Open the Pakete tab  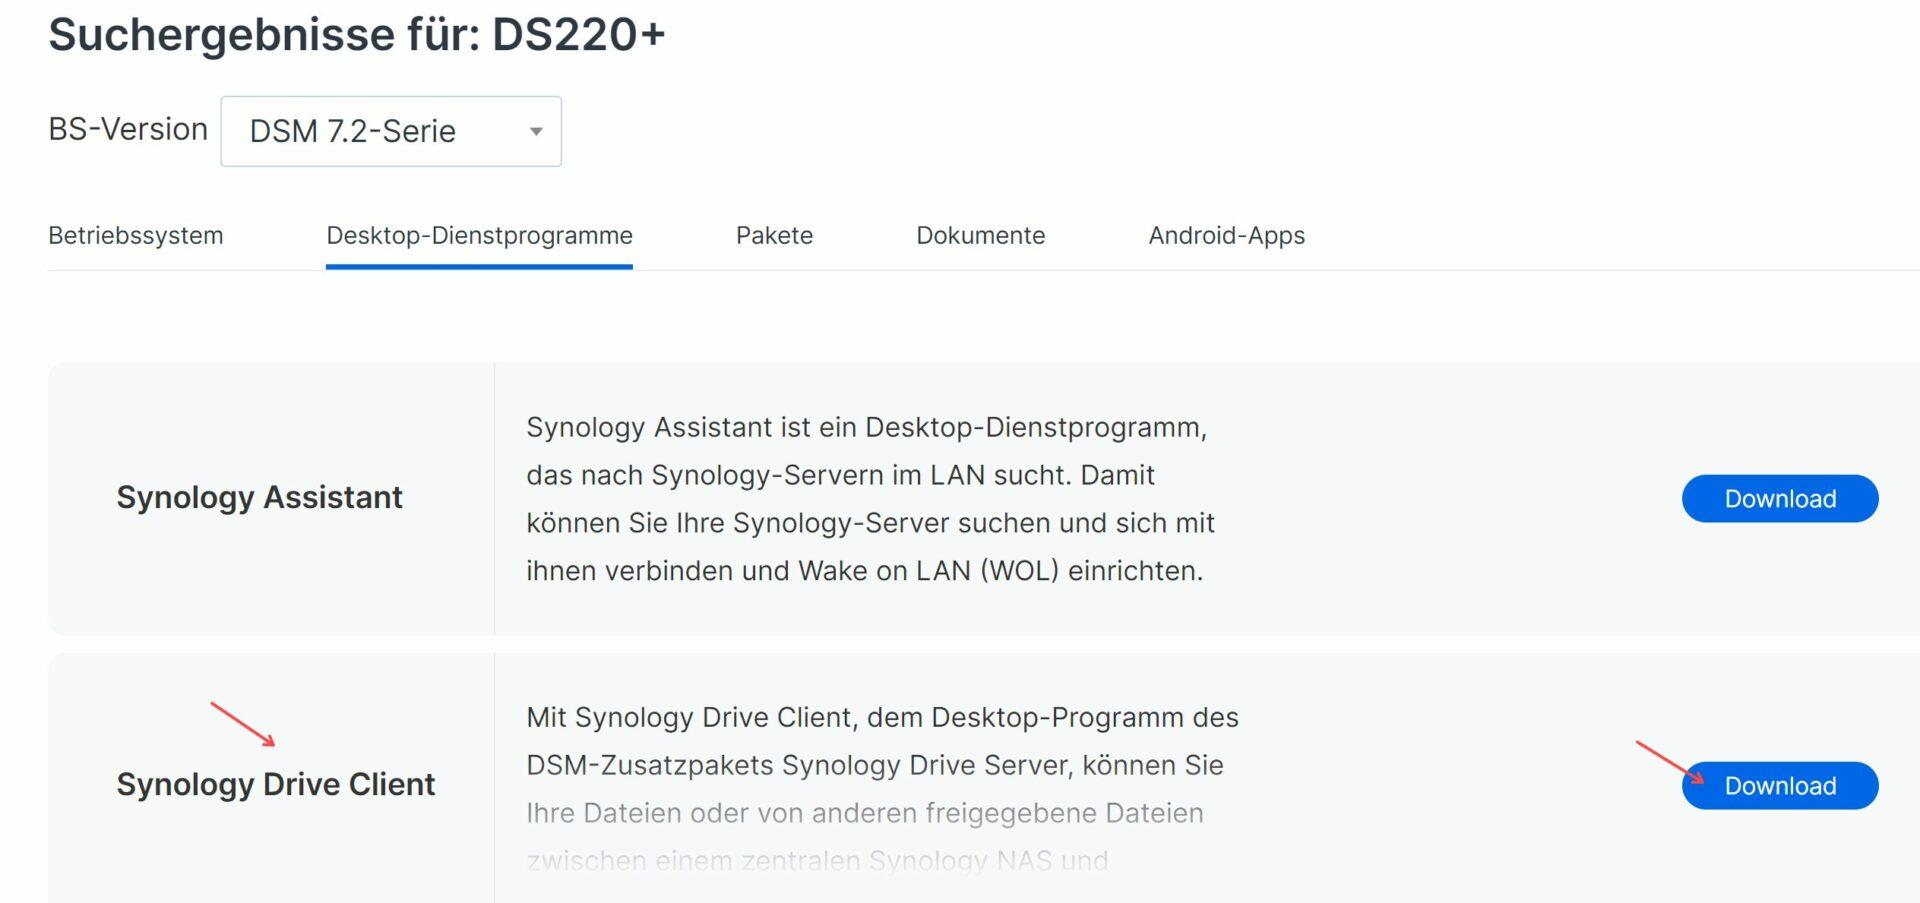tap(774, 235)
